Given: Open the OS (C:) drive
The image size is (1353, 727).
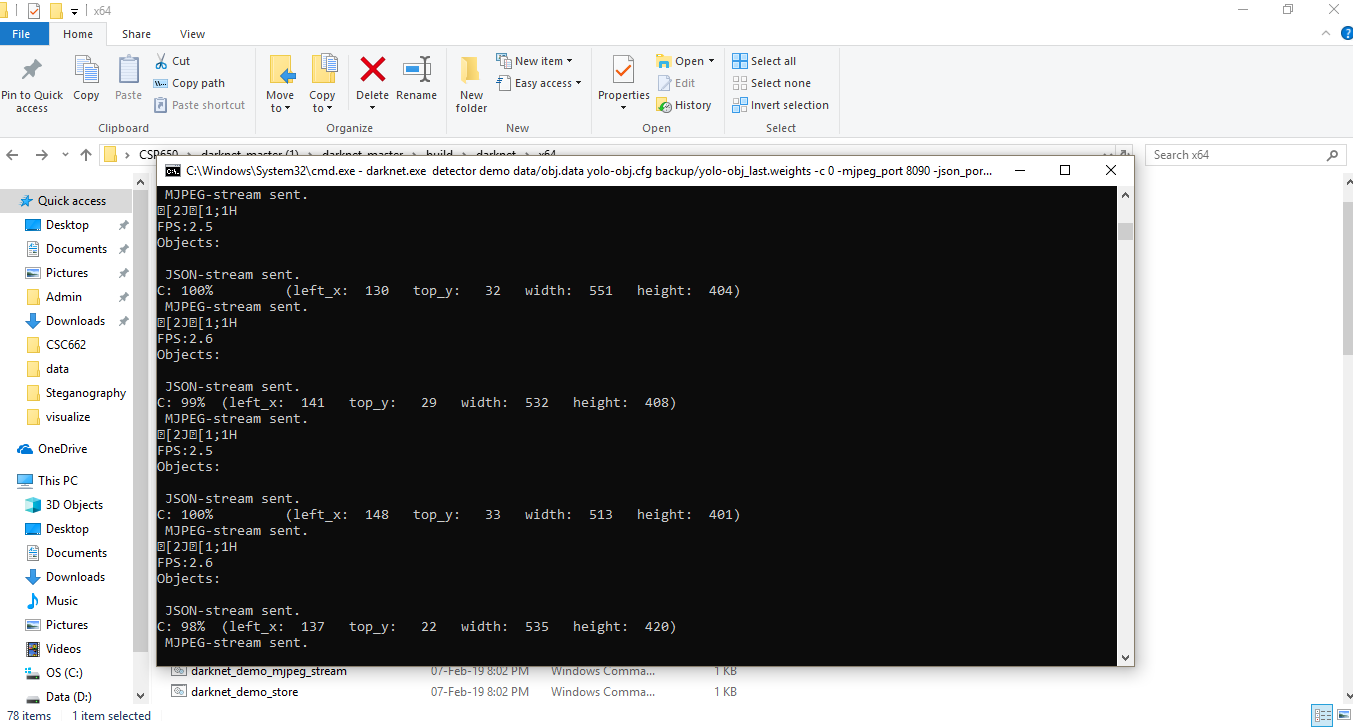Looking at the screenshot, I should (x=64, y=673).
